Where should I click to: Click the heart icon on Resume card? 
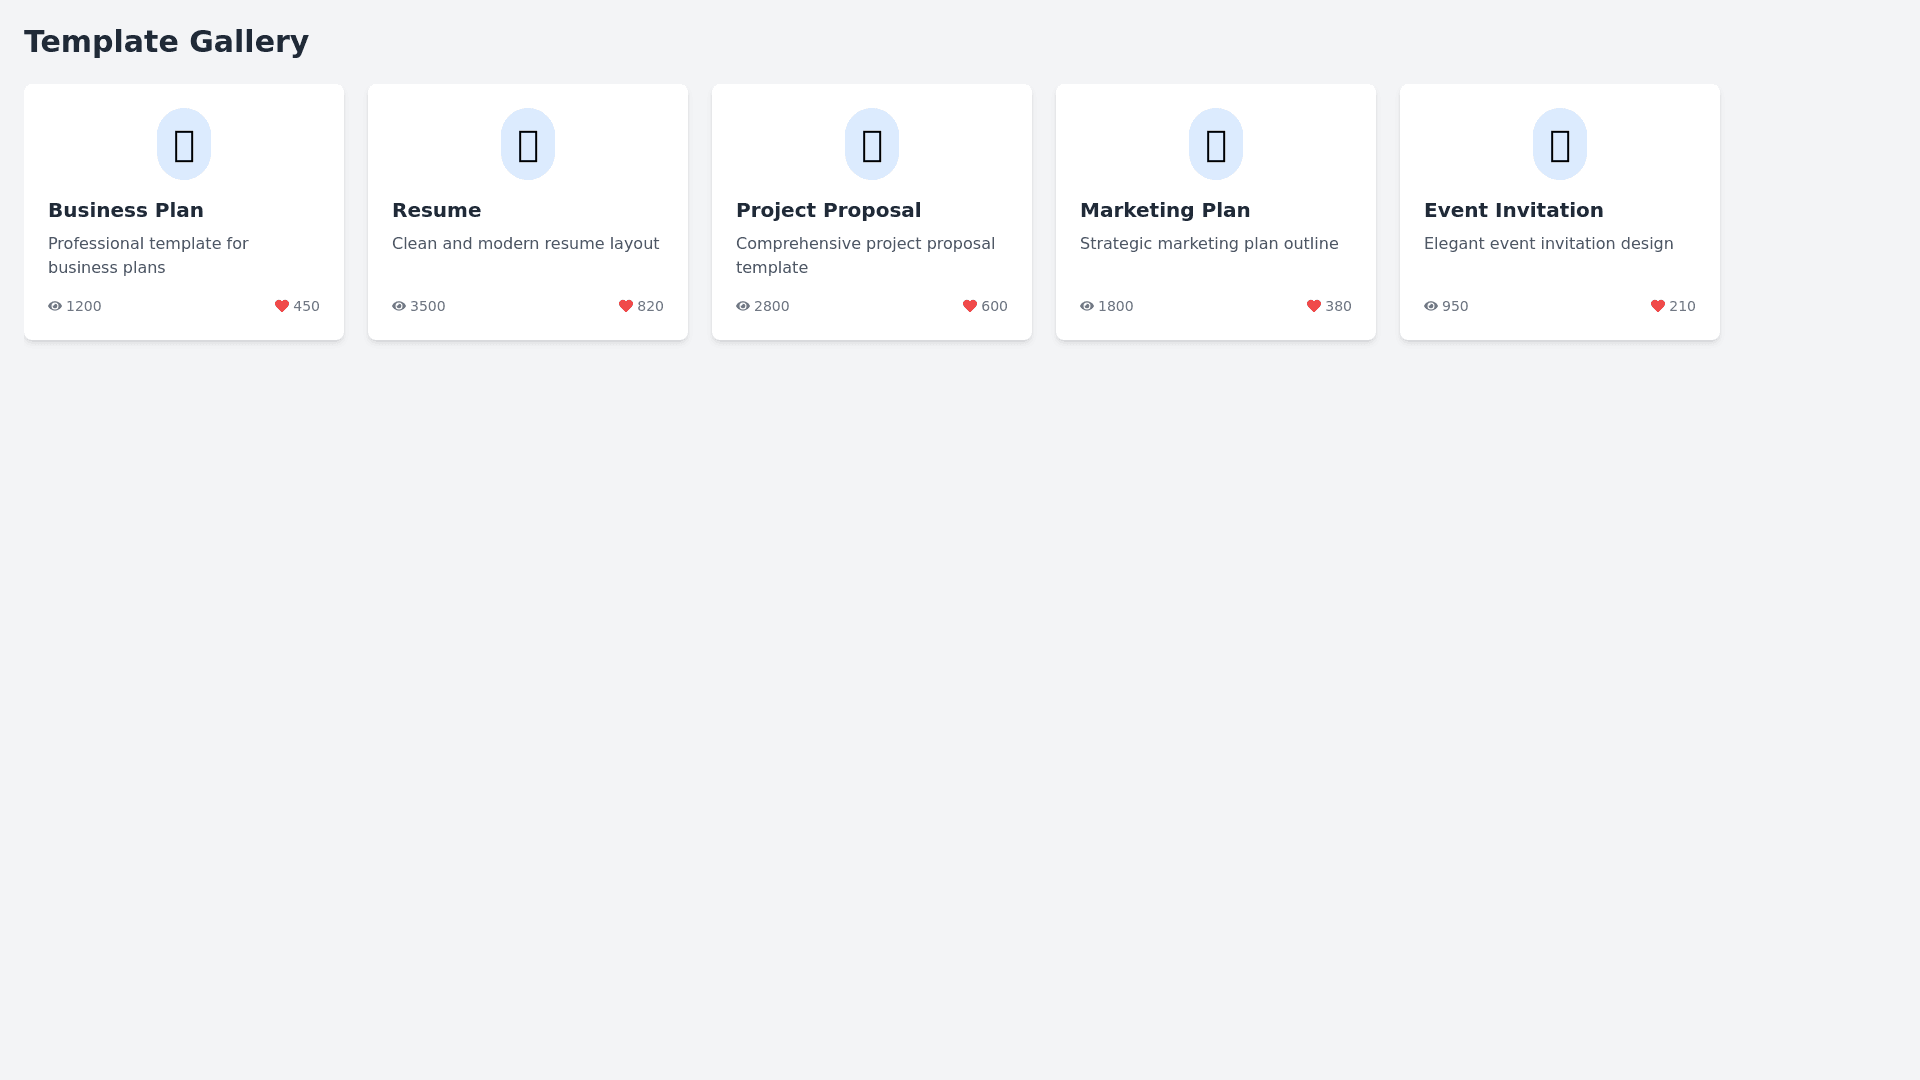(x=626, y=306)
